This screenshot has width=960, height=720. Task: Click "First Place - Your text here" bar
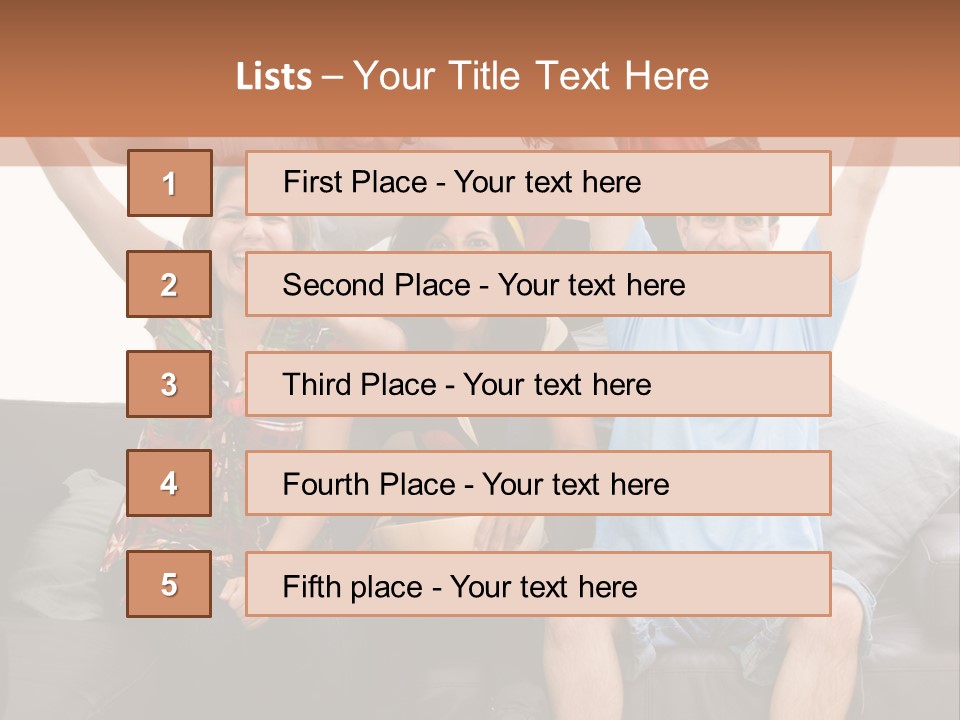538,183
